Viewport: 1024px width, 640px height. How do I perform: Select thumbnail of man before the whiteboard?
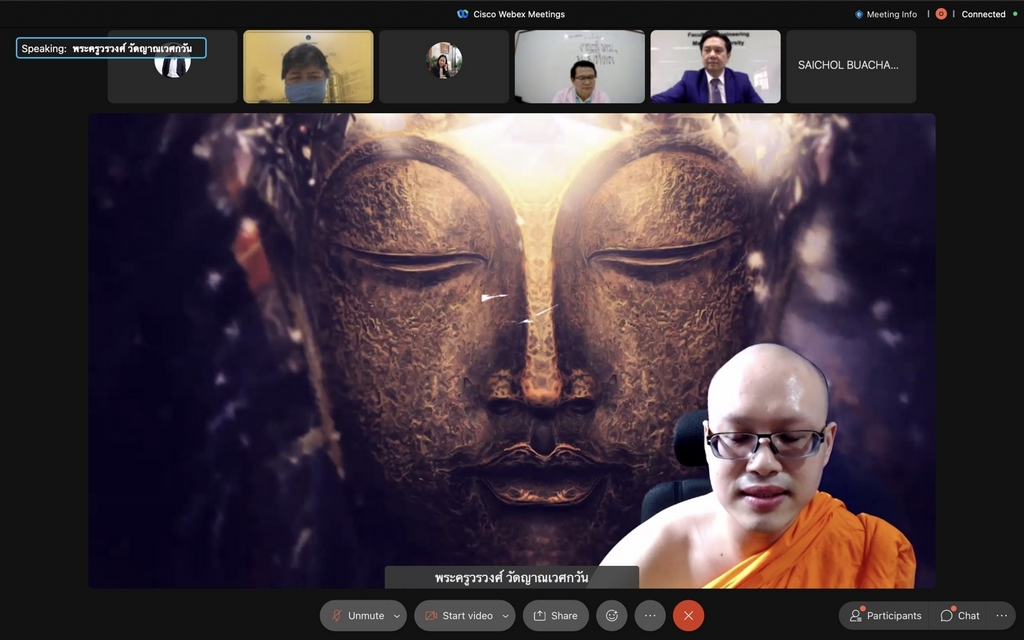580,66
